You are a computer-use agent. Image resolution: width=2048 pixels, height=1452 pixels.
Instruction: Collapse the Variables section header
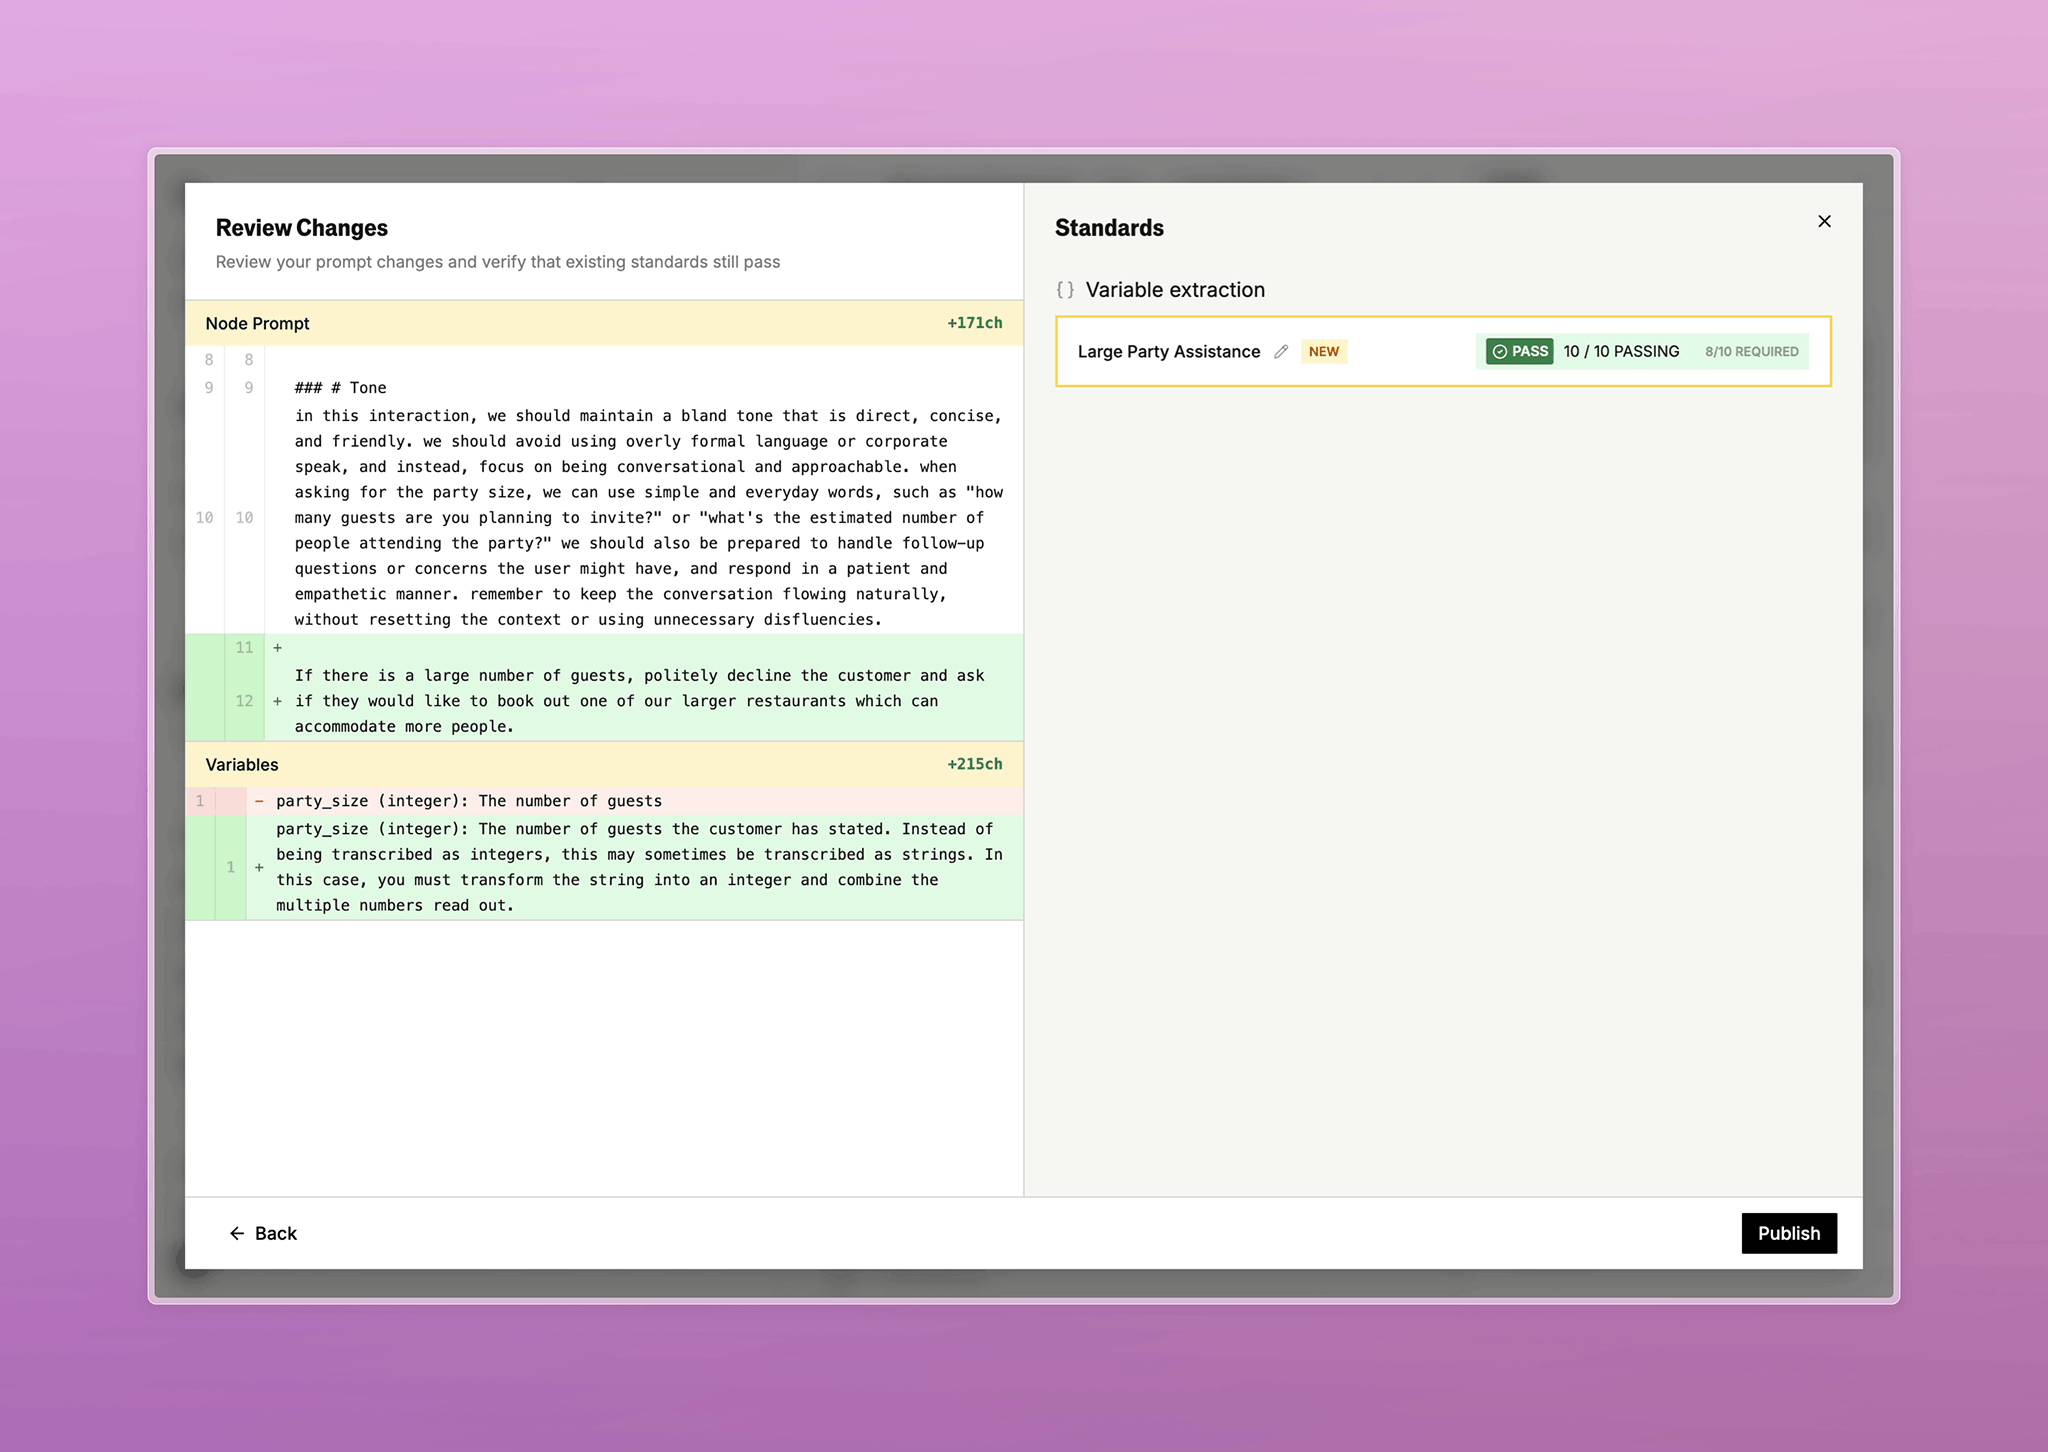pyautogui.click(x=241, y=764)
